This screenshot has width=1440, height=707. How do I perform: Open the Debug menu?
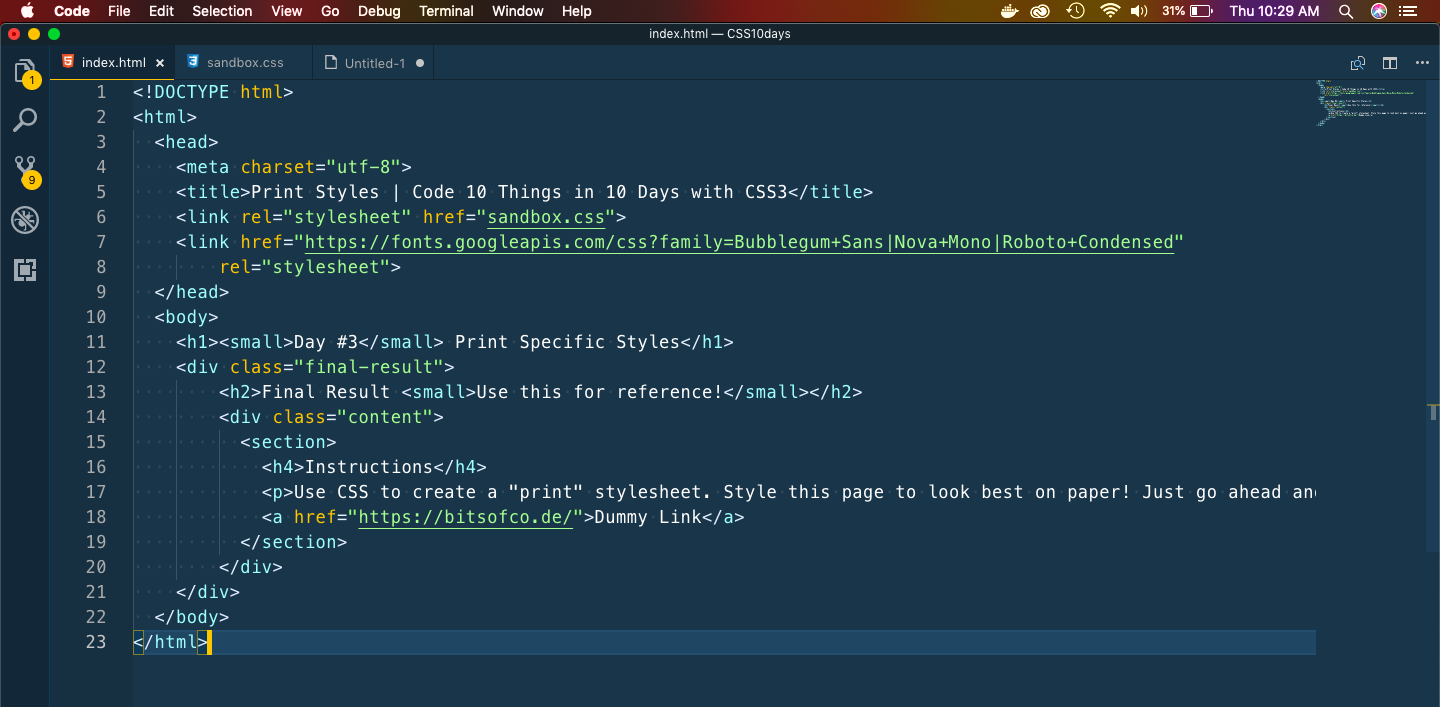(x=379, y=11)
